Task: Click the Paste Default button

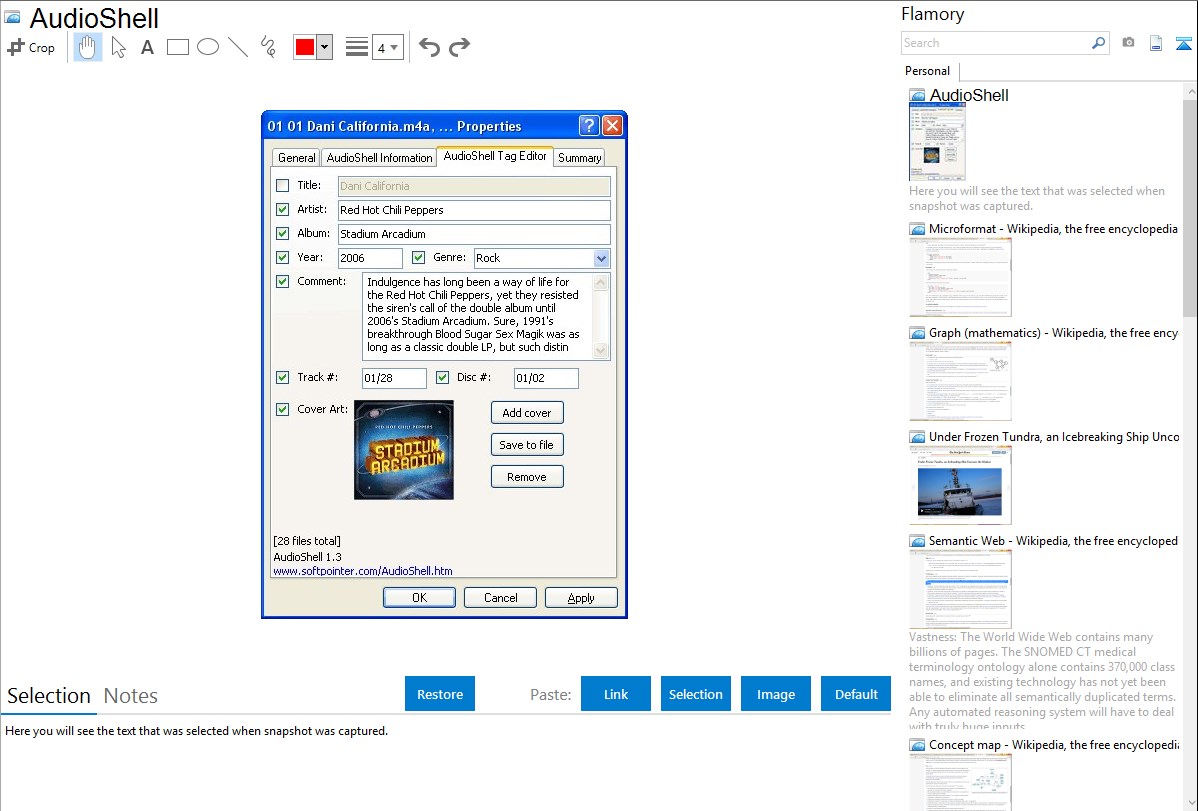Action: point(856,694)
